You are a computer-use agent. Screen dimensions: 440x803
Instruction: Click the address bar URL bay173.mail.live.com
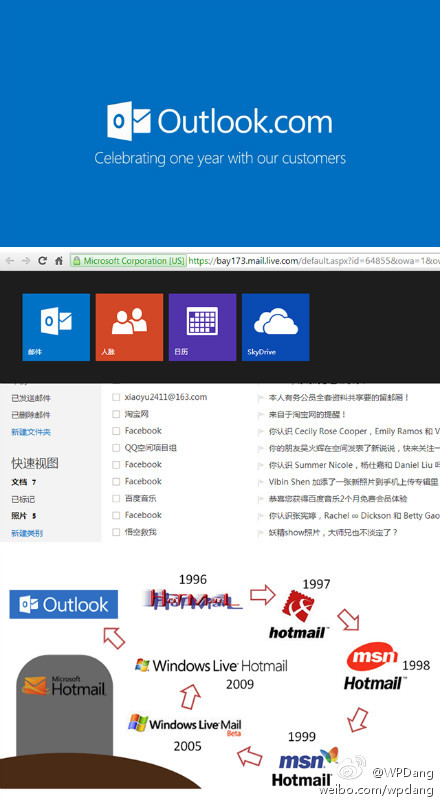pyautogui.click(x=313, y=261)
